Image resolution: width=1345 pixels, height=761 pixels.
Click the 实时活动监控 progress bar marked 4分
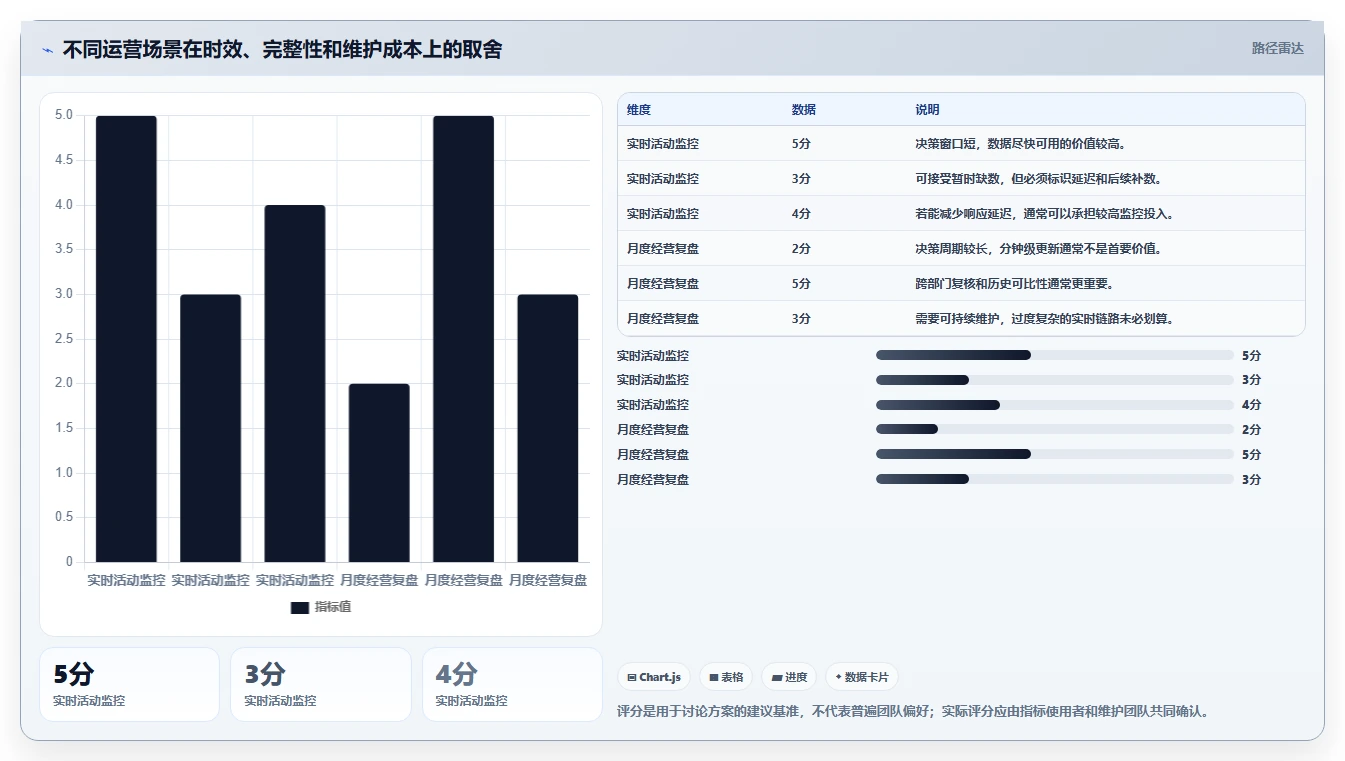click(x=1055, y=405)
